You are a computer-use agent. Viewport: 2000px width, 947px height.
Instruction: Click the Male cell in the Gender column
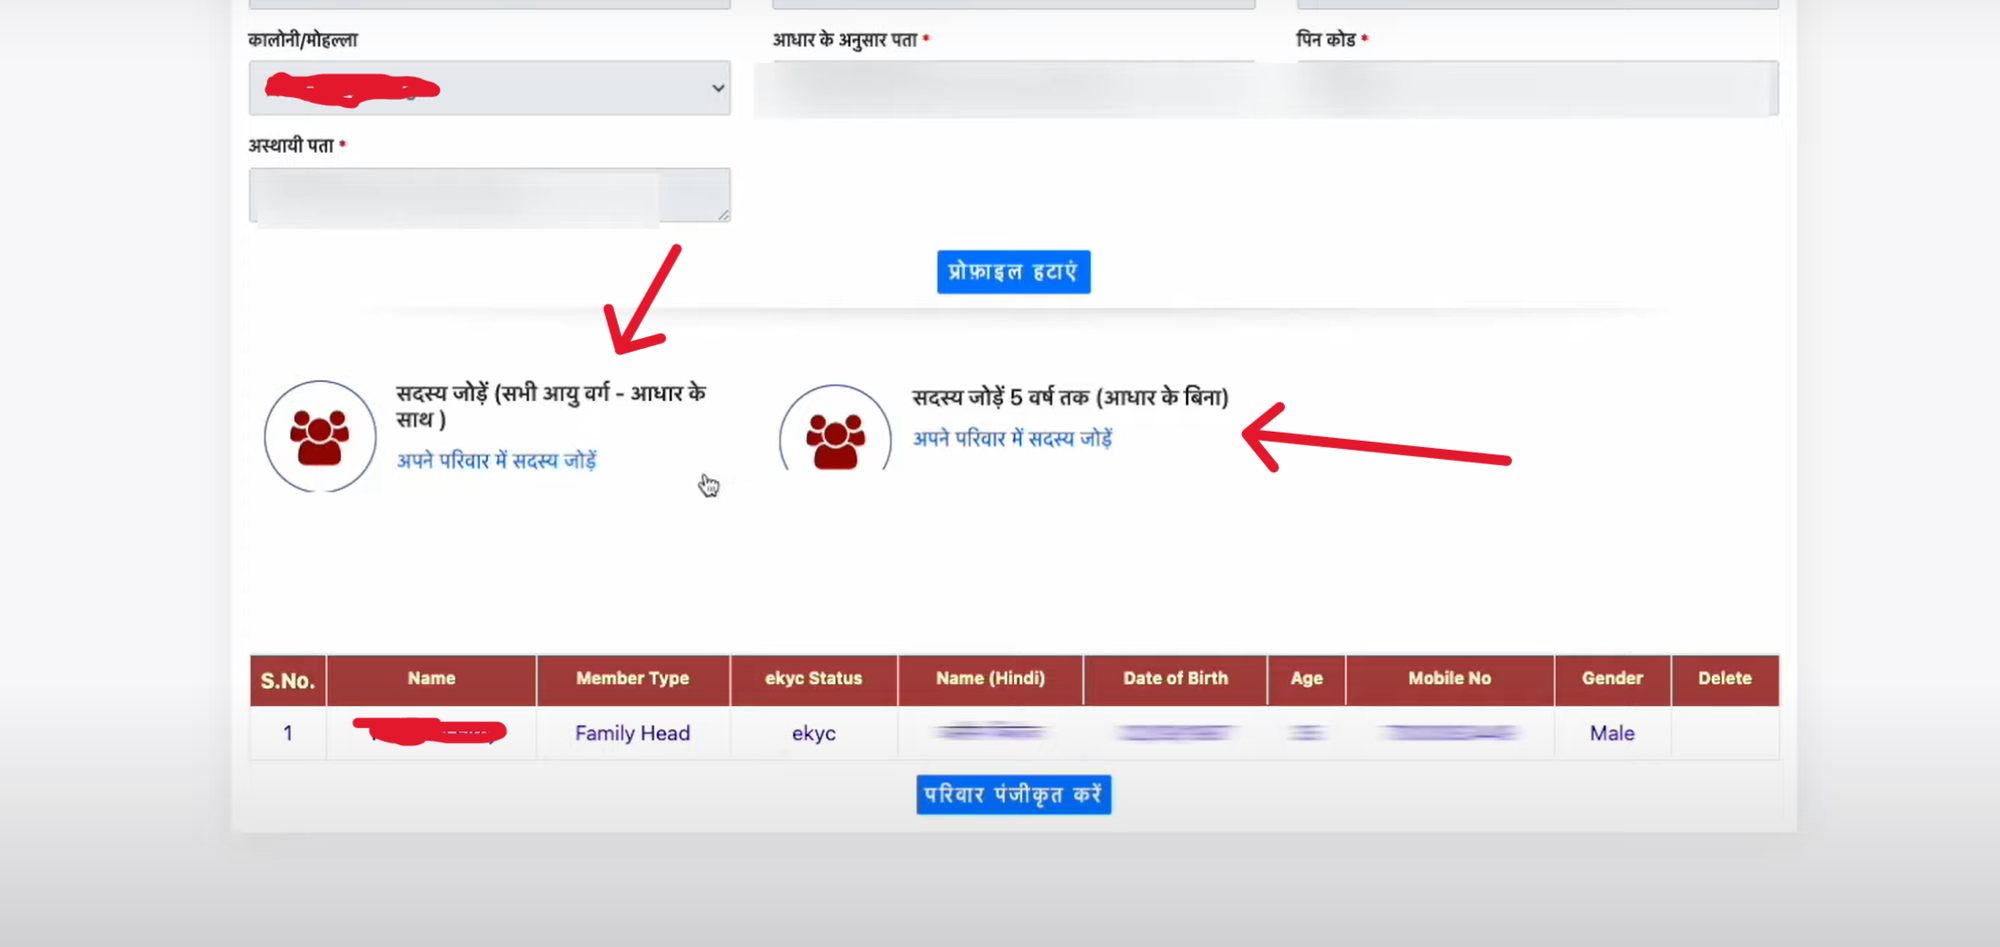pos(1612,734)
